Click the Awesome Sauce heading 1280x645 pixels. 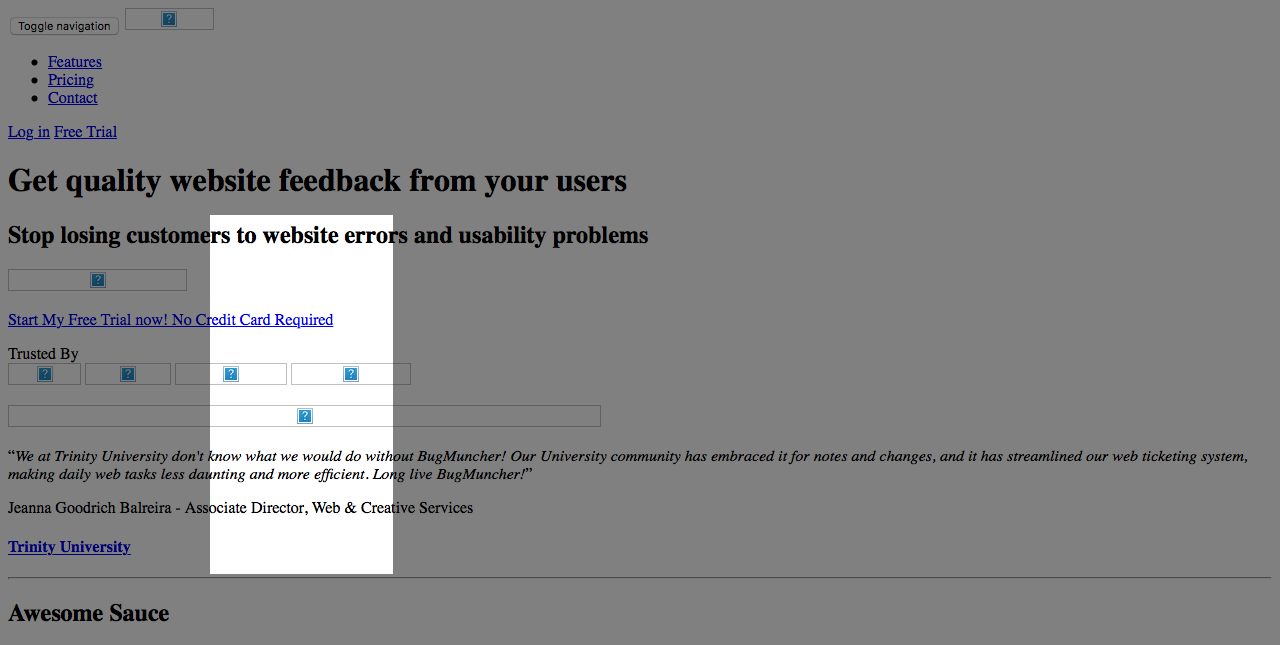pos(89,613)
